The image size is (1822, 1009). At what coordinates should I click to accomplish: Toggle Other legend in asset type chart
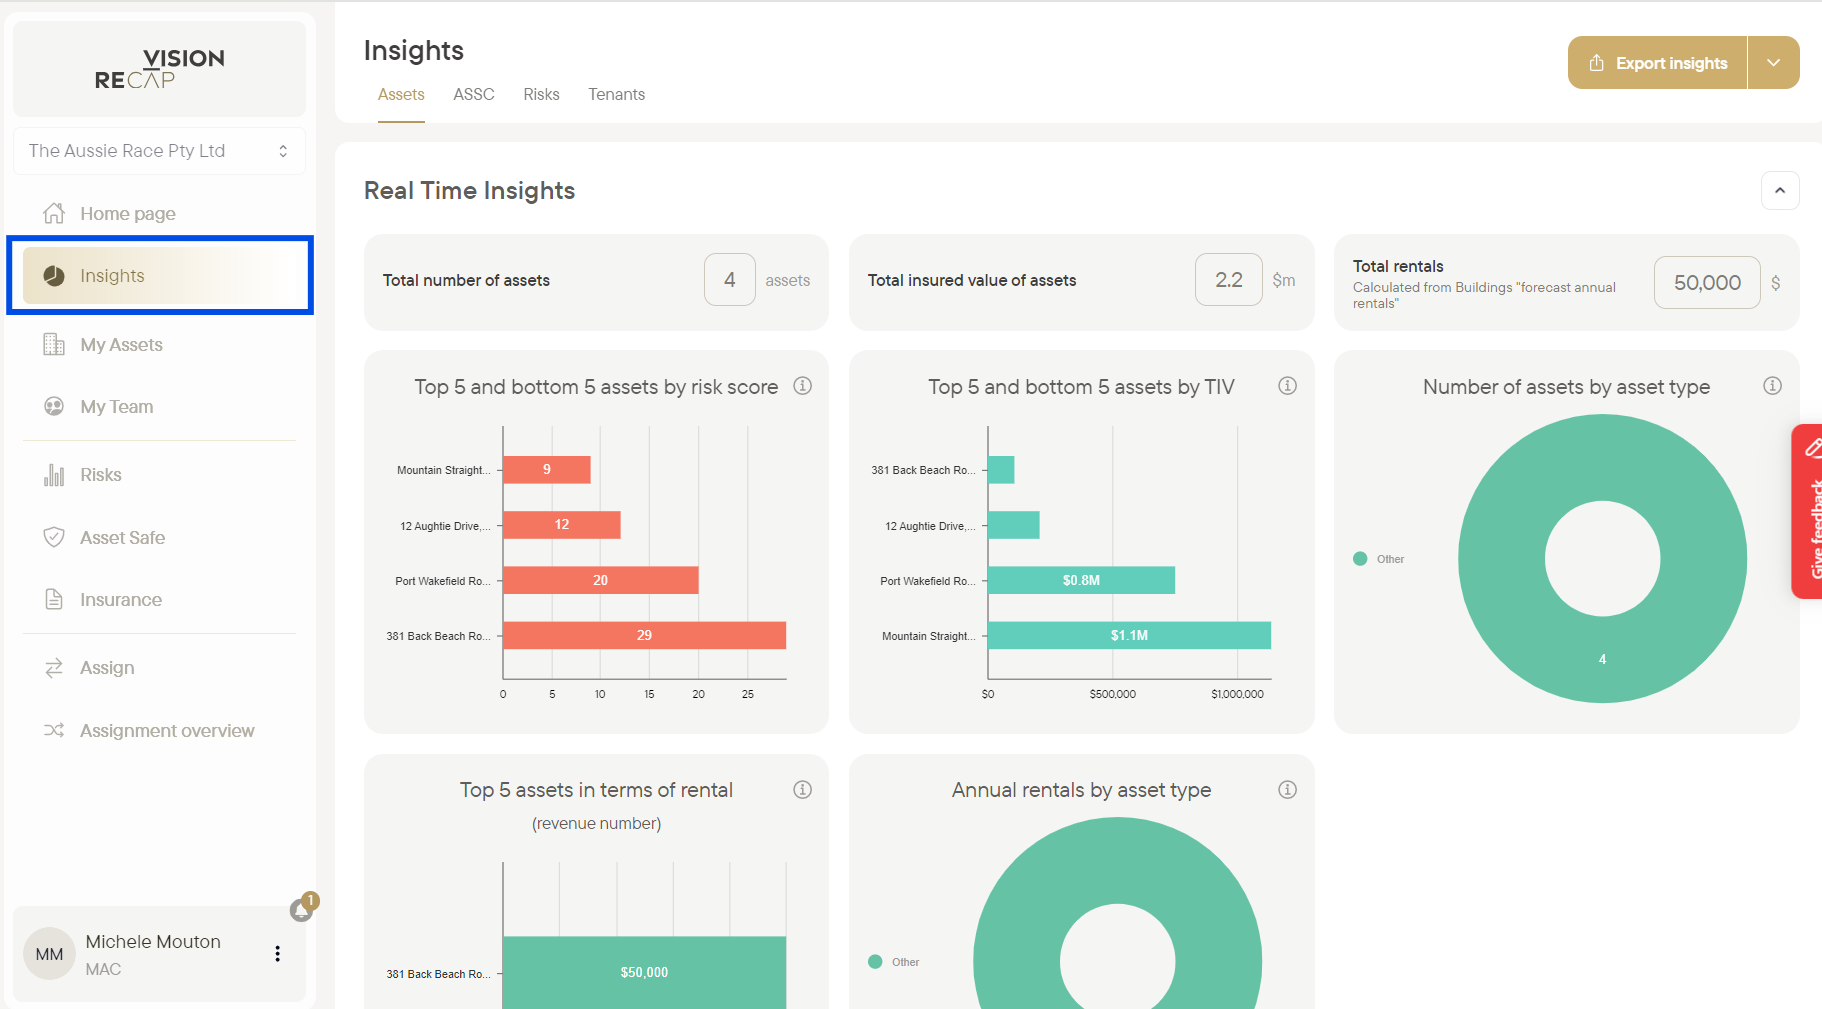1379,559
